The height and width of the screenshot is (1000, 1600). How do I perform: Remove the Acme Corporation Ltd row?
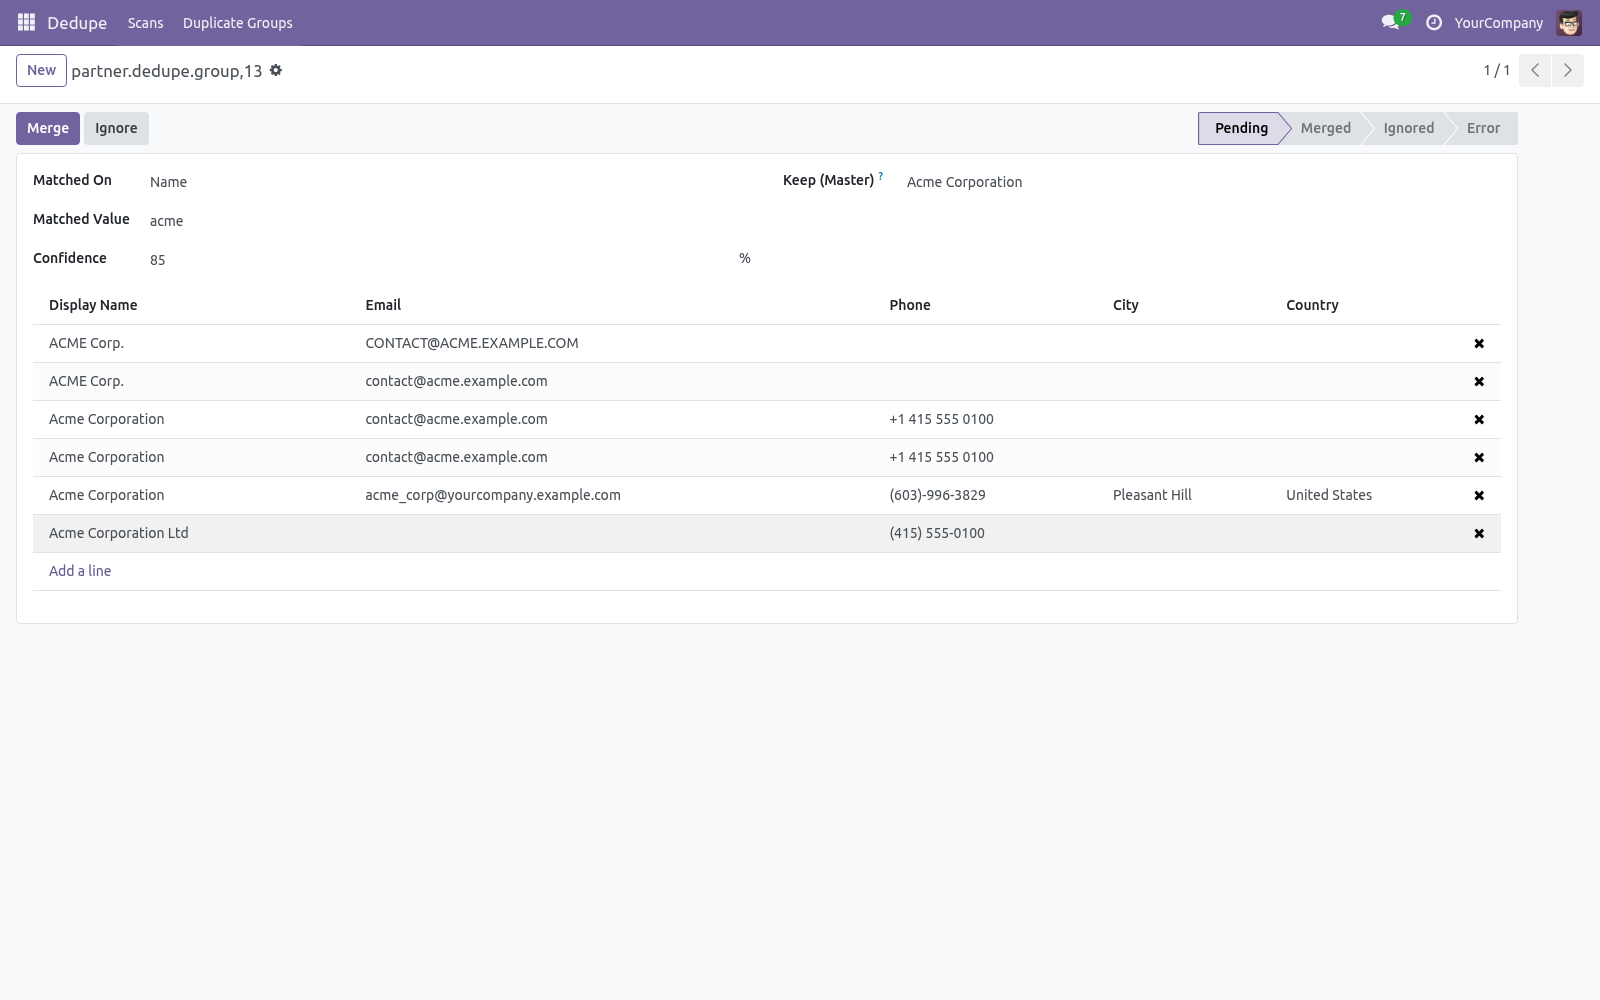coord(1479,534)
